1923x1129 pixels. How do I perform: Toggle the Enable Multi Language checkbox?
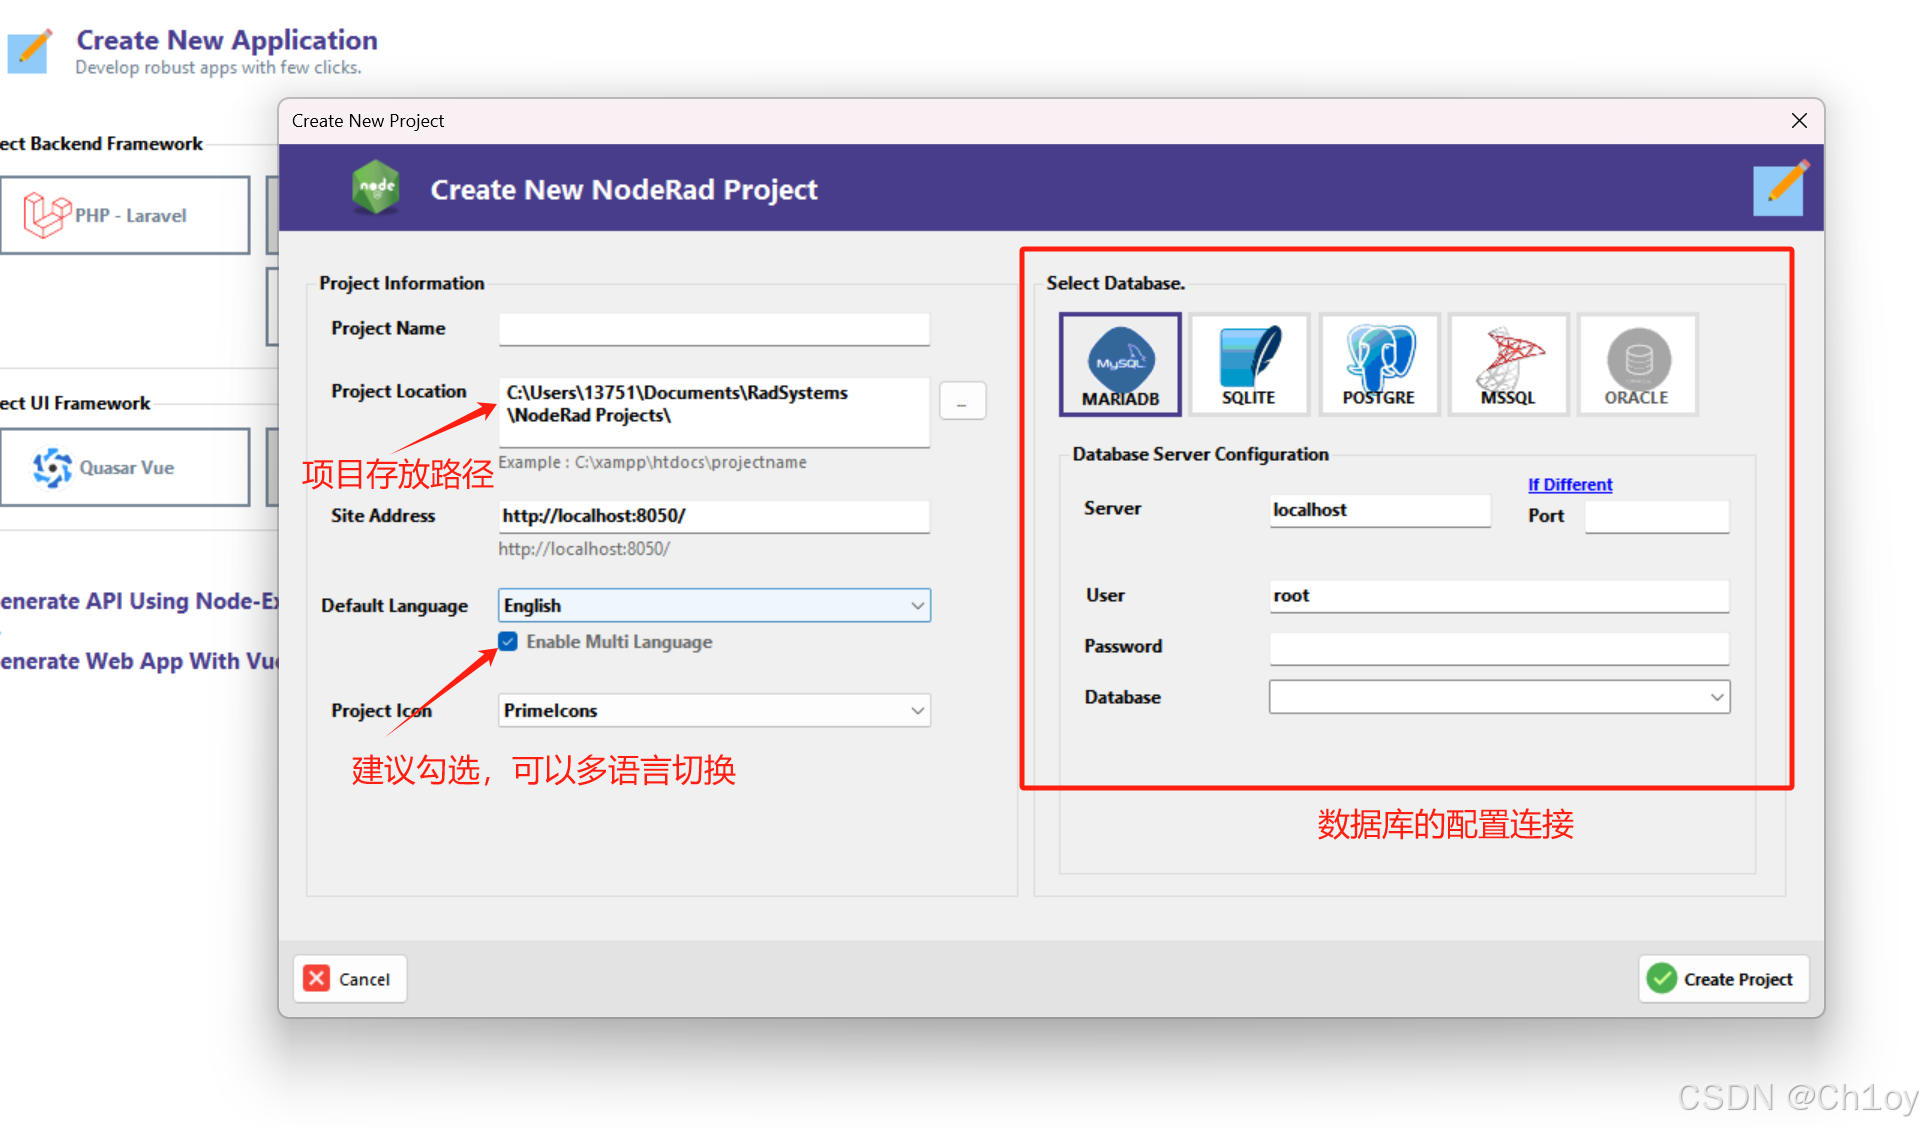click(508, 641)
